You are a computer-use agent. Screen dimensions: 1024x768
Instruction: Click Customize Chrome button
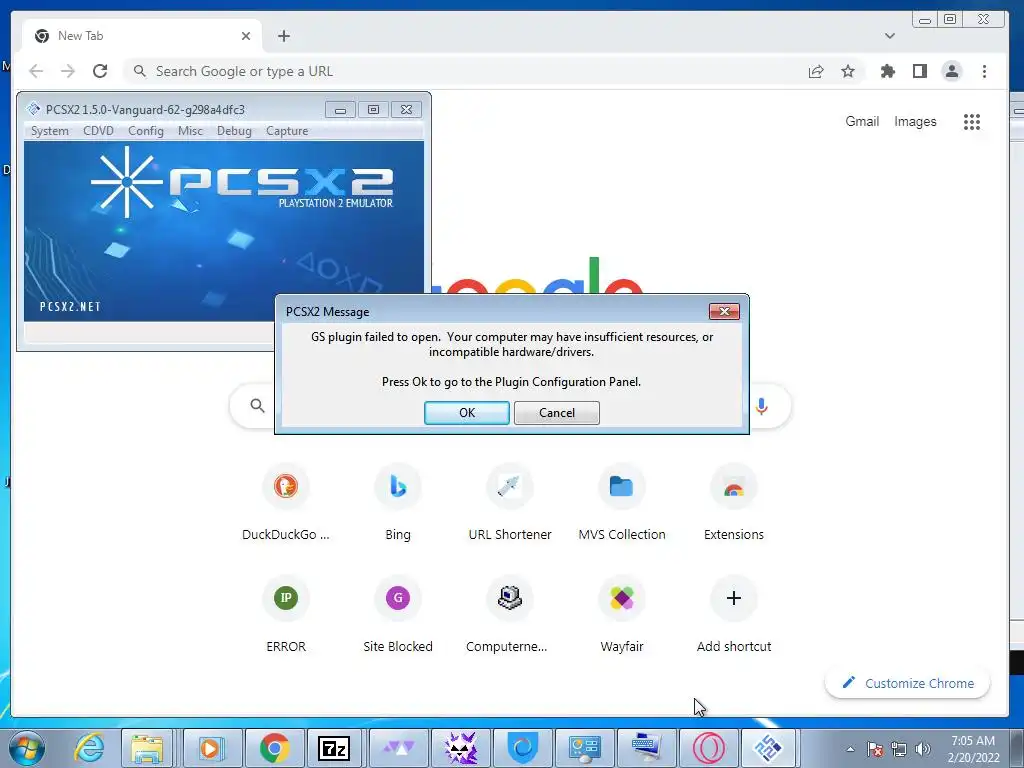908,683
